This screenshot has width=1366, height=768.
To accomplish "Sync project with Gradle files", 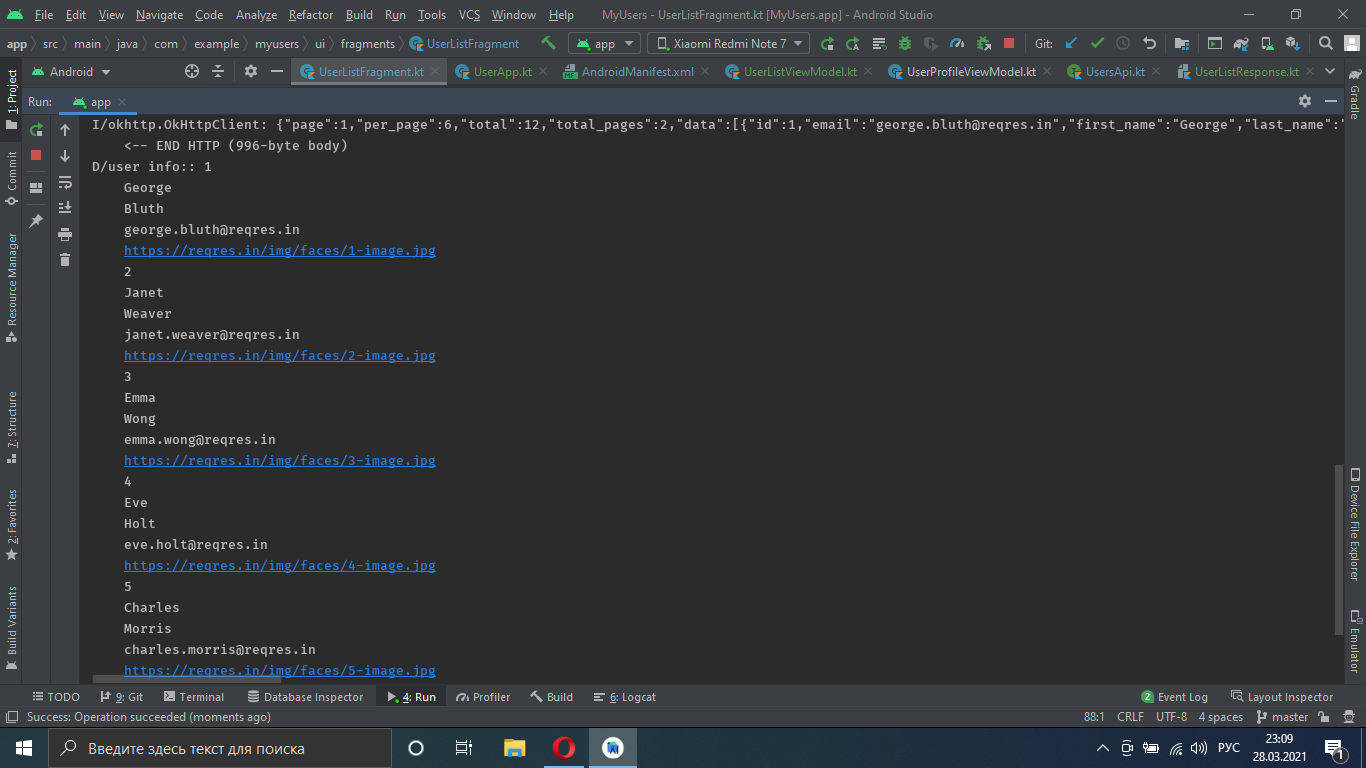I will [x=1241, y=43].
